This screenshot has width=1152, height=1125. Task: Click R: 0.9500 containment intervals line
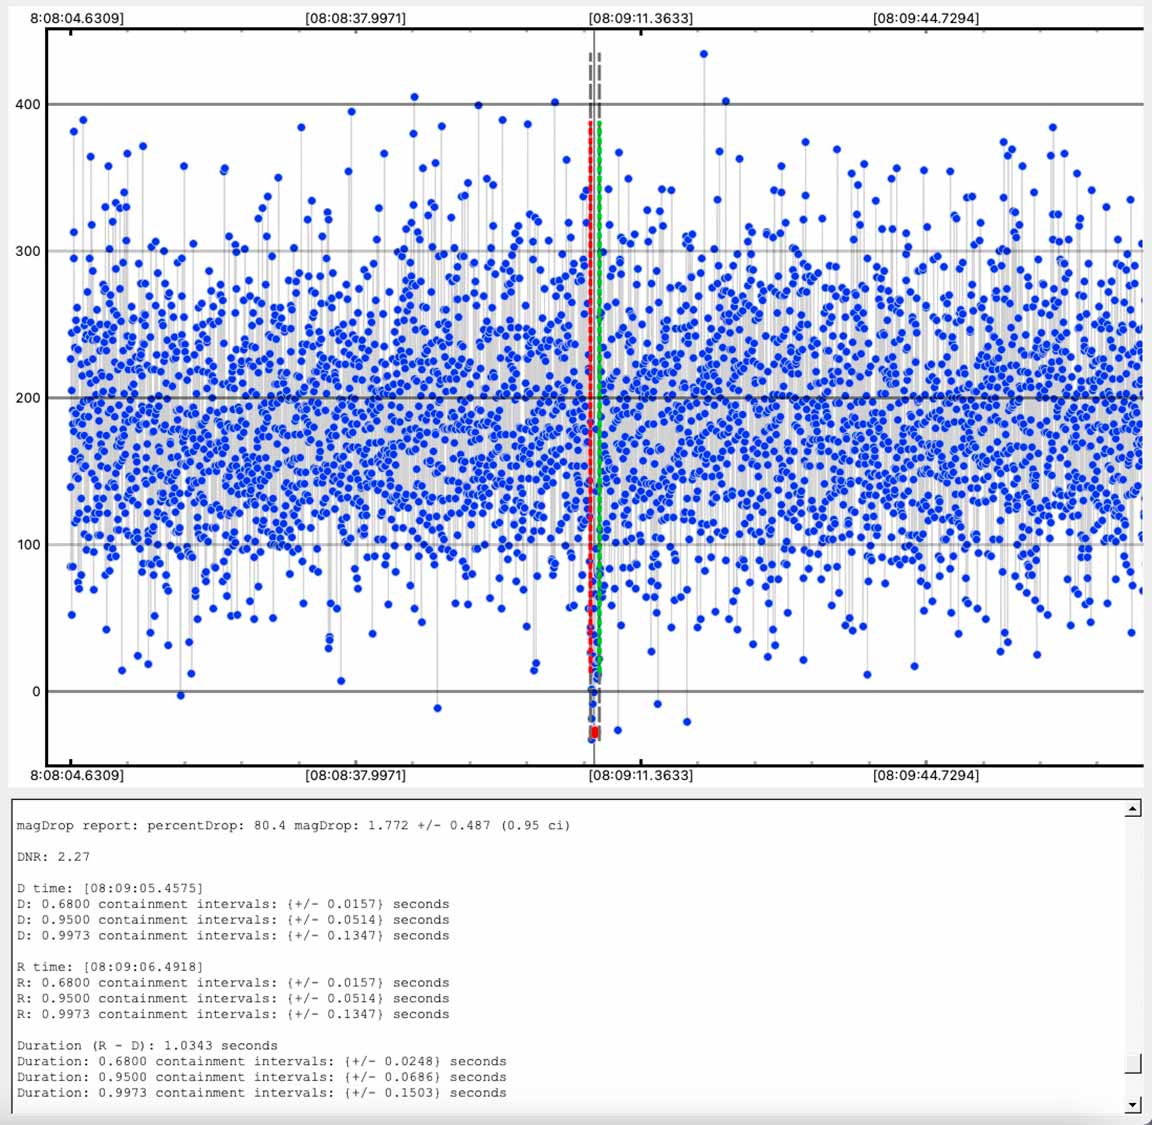232,999
